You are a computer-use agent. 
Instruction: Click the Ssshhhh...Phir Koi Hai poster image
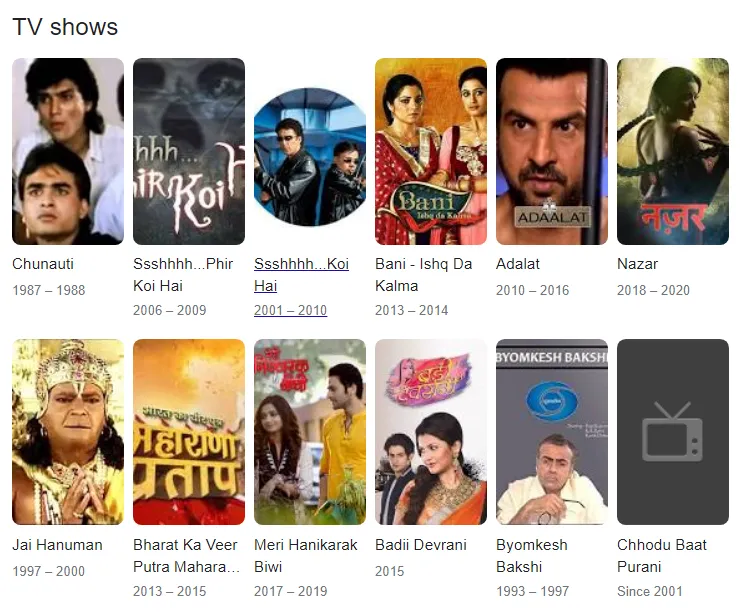189,151
